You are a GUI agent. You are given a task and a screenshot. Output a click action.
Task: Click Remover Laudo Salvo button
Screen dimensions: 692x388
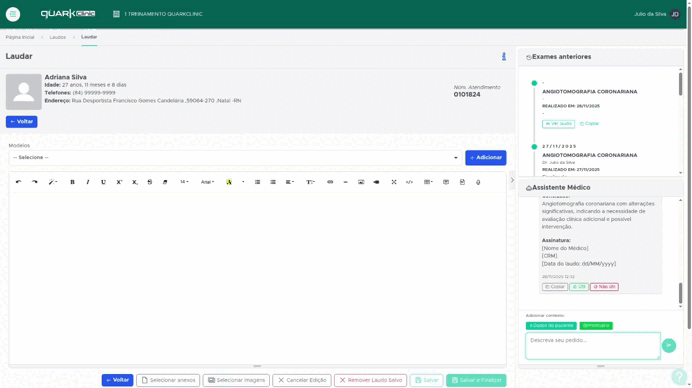[x=370, y=380]
